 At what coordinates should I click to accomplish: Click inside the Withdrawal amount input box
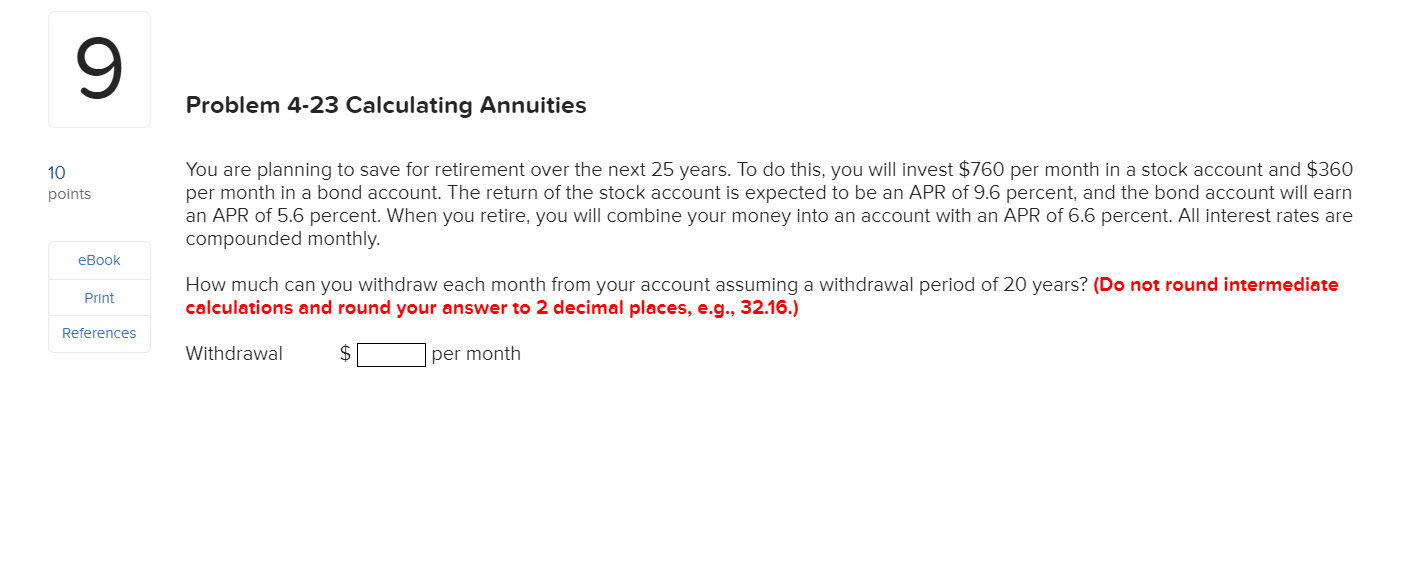coord(391,354)
